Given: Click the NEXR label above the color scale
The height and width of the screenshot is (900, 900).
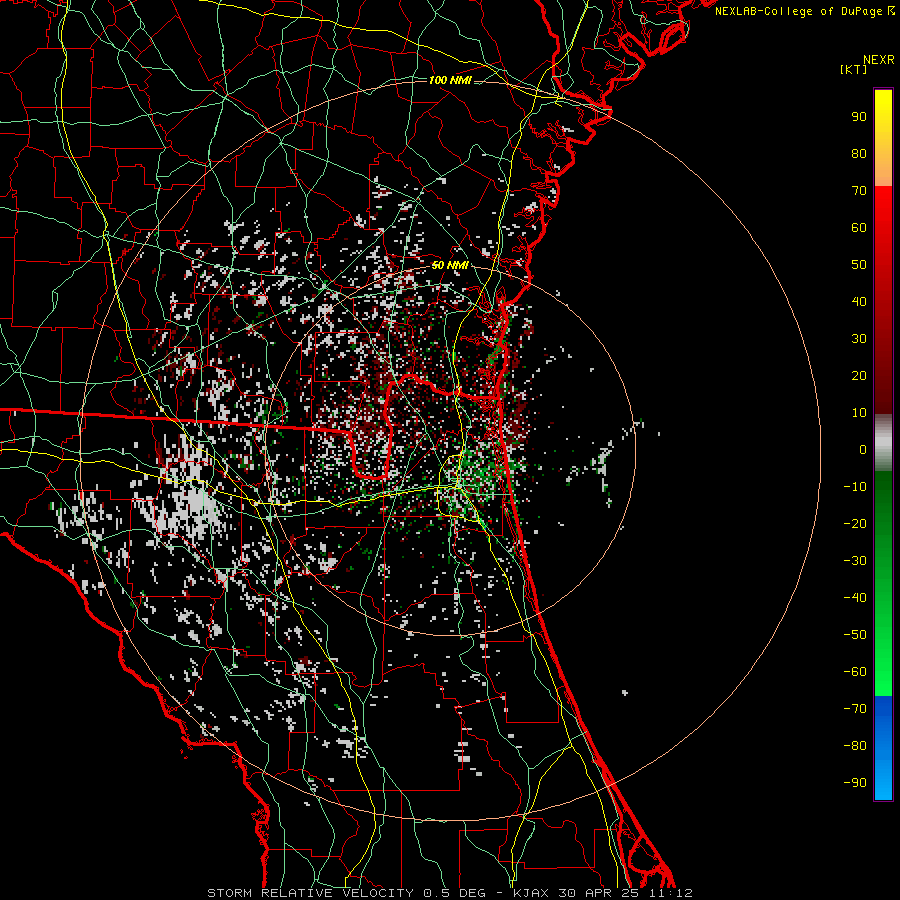Looking at the screenshot, I should pos(878,60).
